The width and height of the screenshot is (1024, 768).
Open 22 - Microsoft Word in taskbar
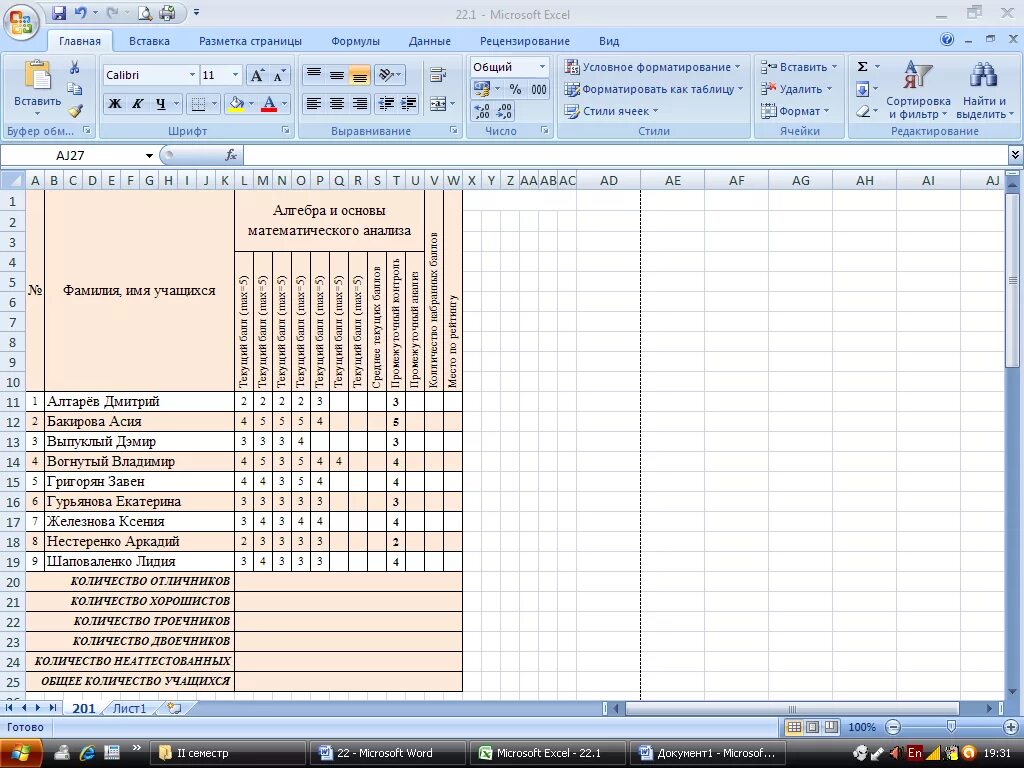(x=387, y=753)
